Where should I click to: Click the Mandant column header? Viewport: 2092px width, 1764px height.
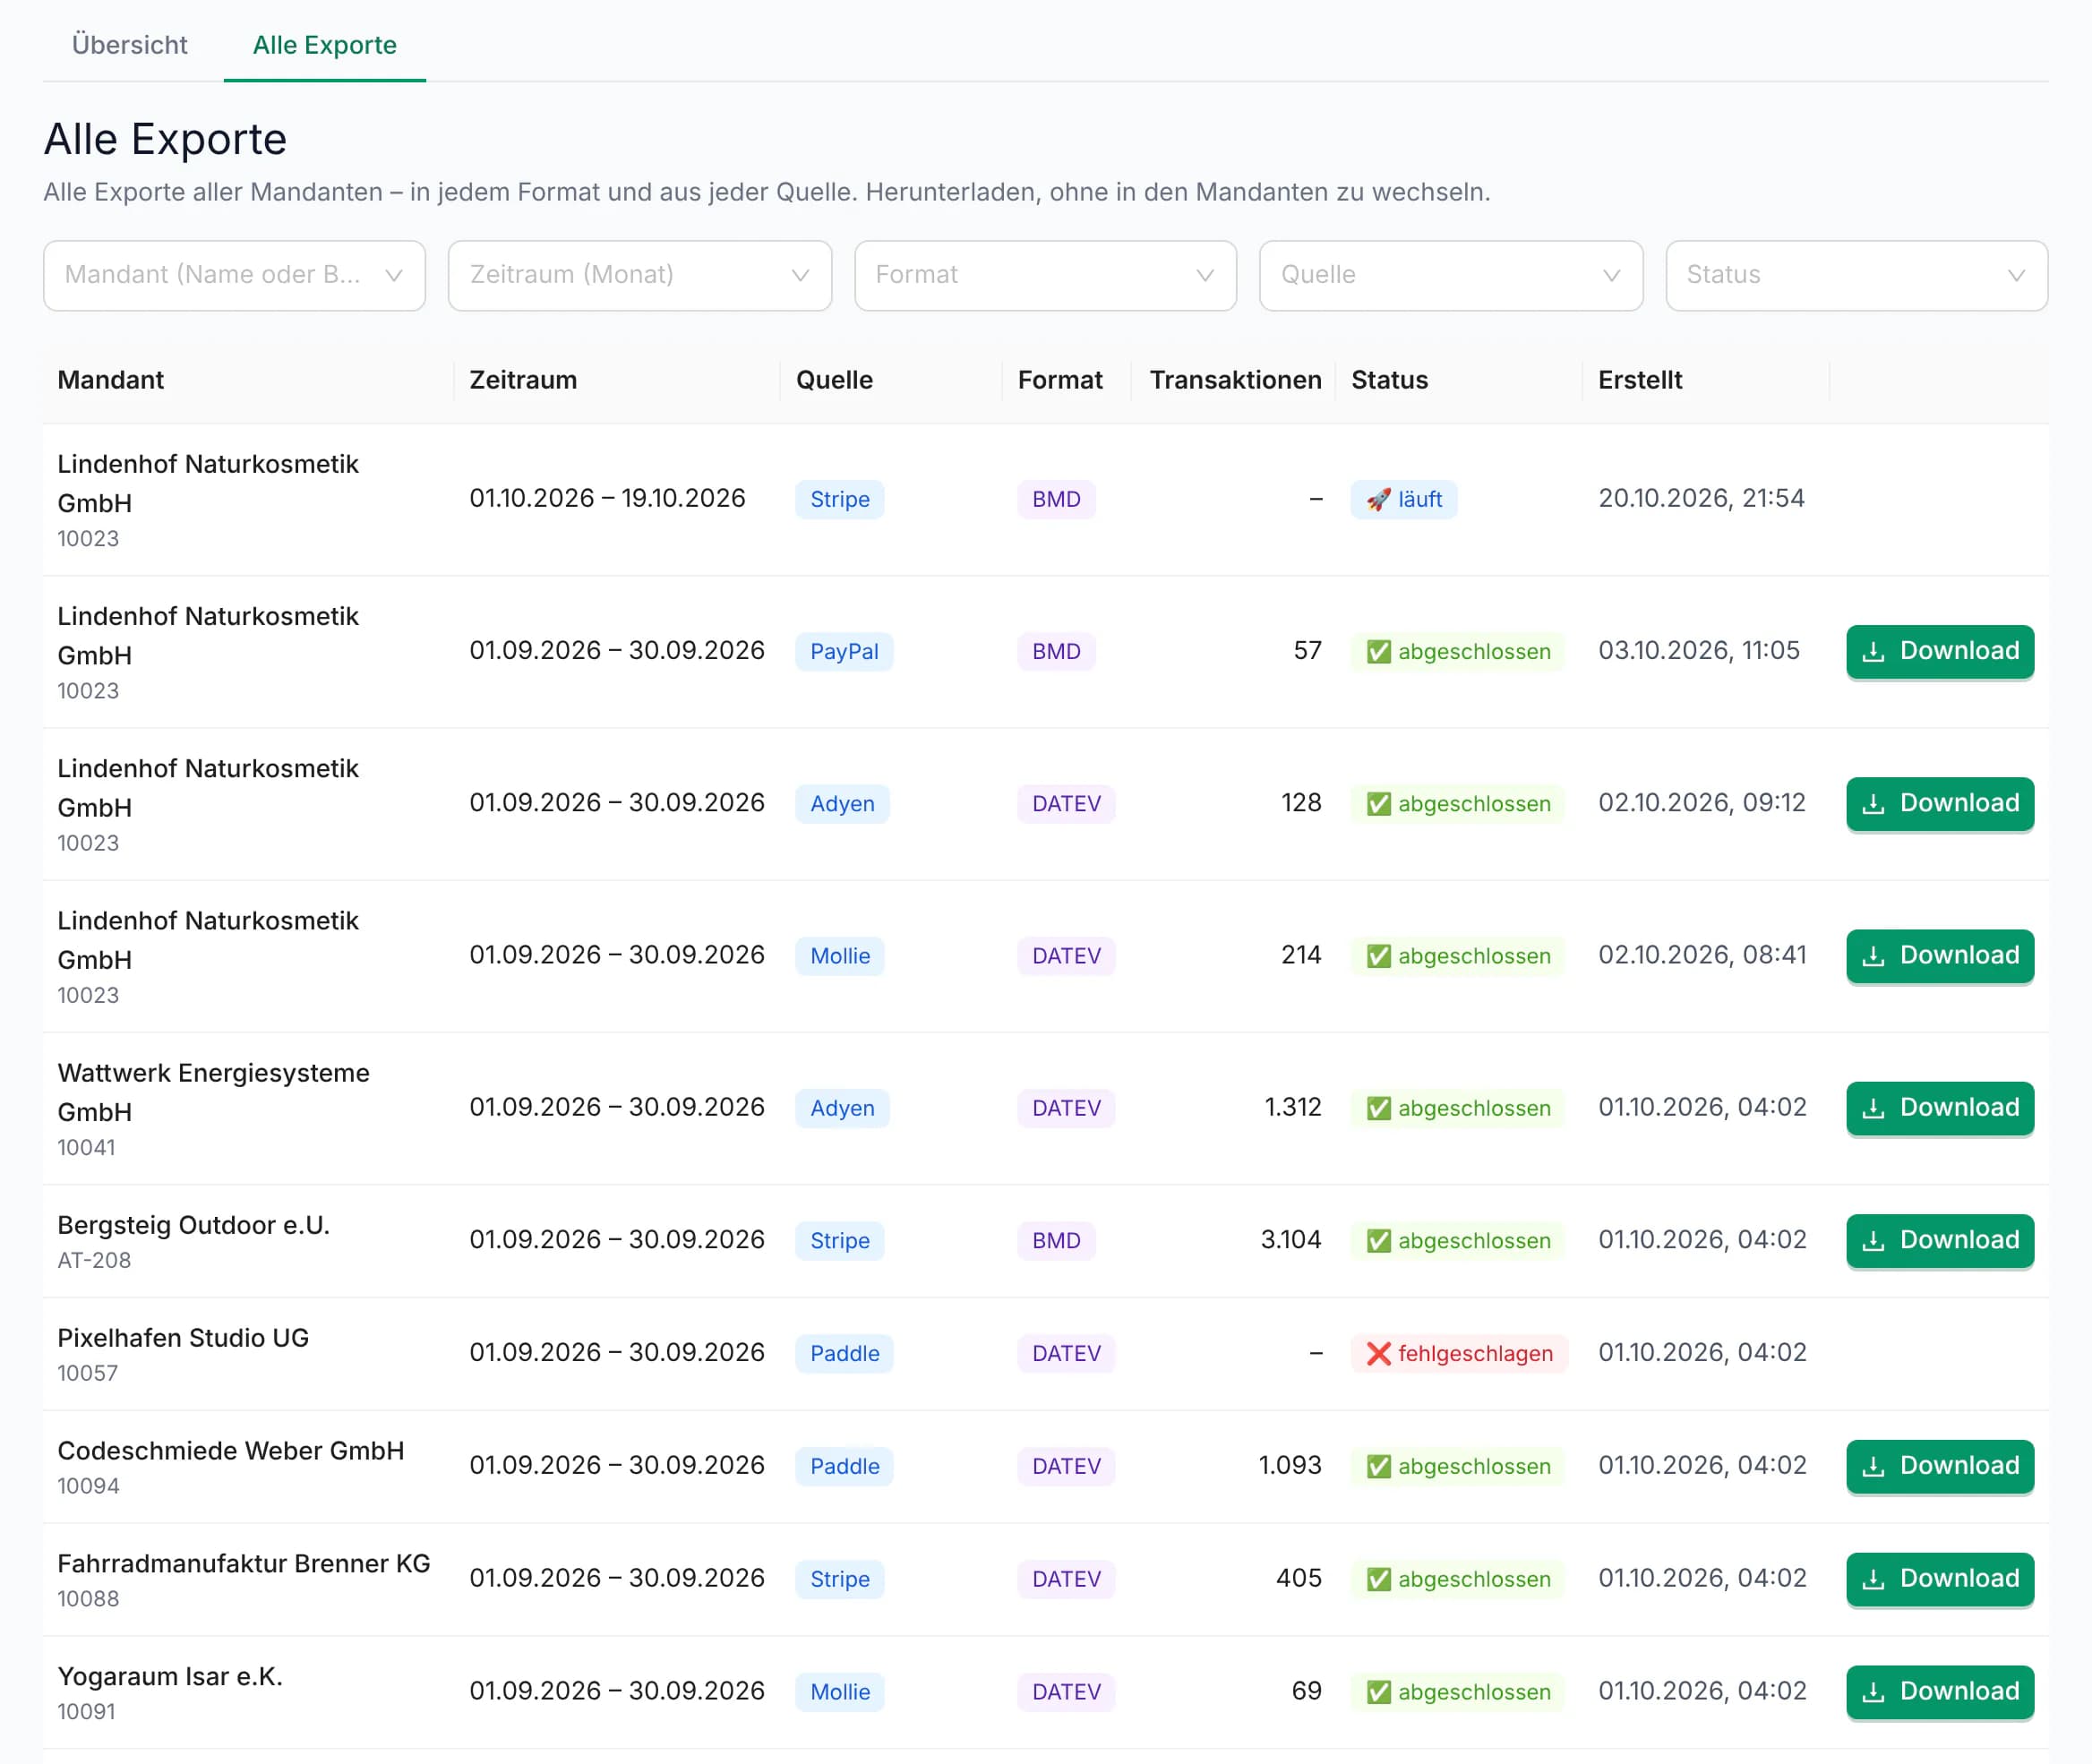(110, 380)
